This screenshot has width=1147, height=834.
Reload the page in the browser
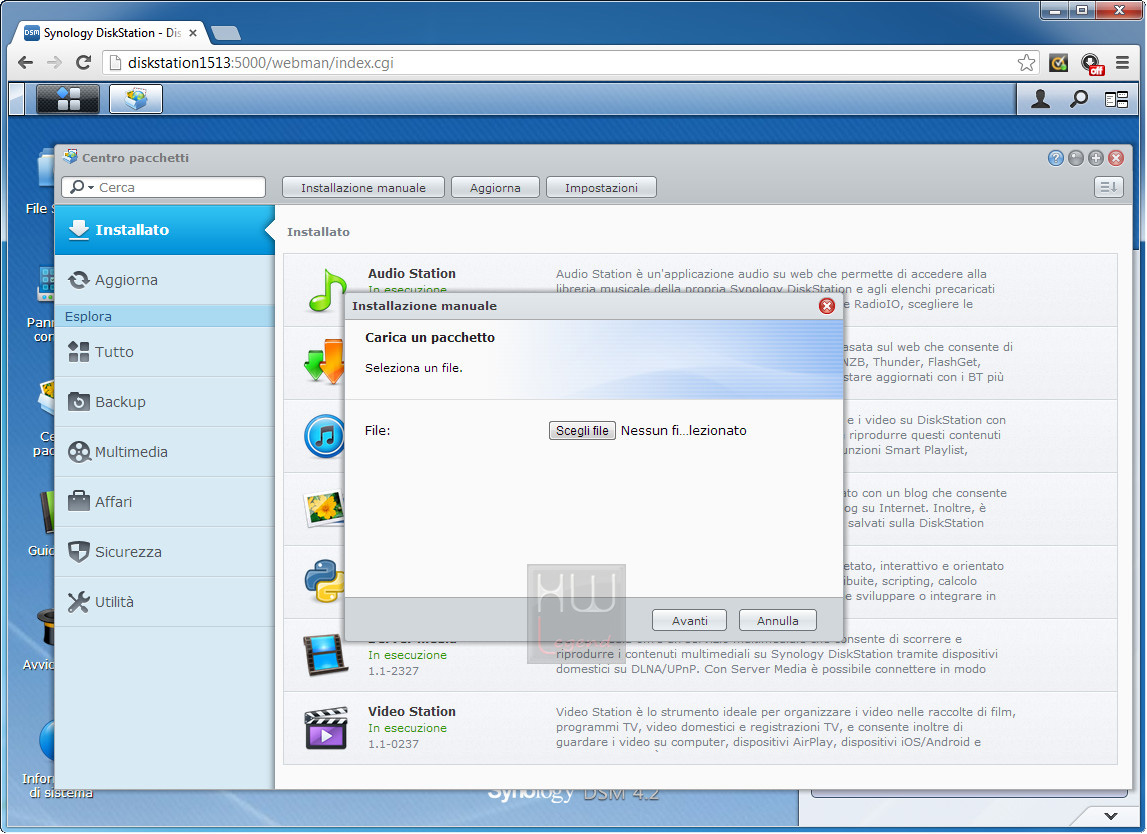(x=83, y=63)
